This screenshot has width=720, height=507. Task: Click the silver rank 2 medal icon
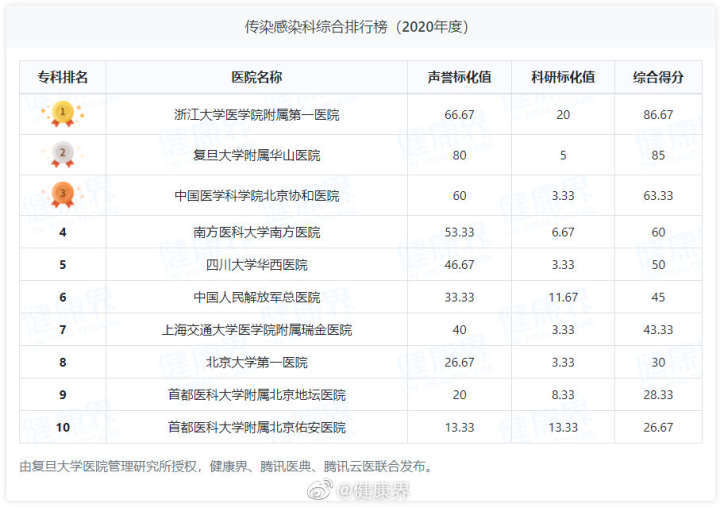[62, 154]
